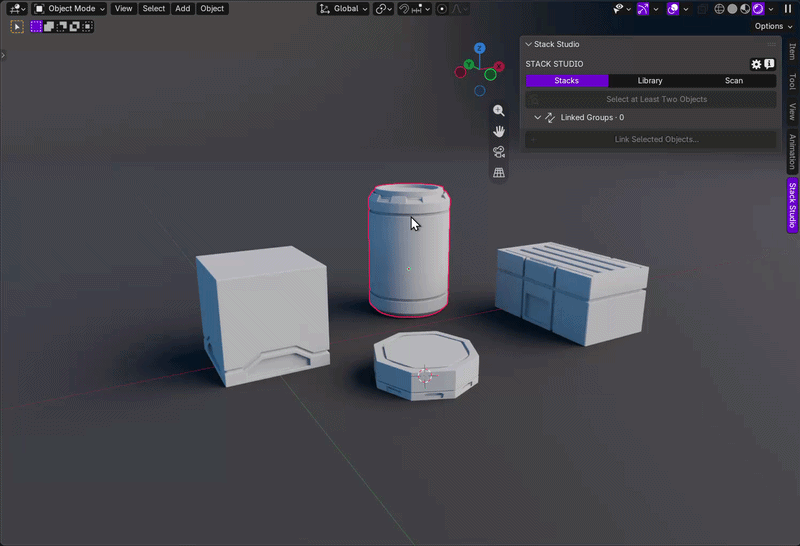This screenshot has height=546, width=800.
Task: Click the X axis on navigation gizmo
Action: coord(499,66)
